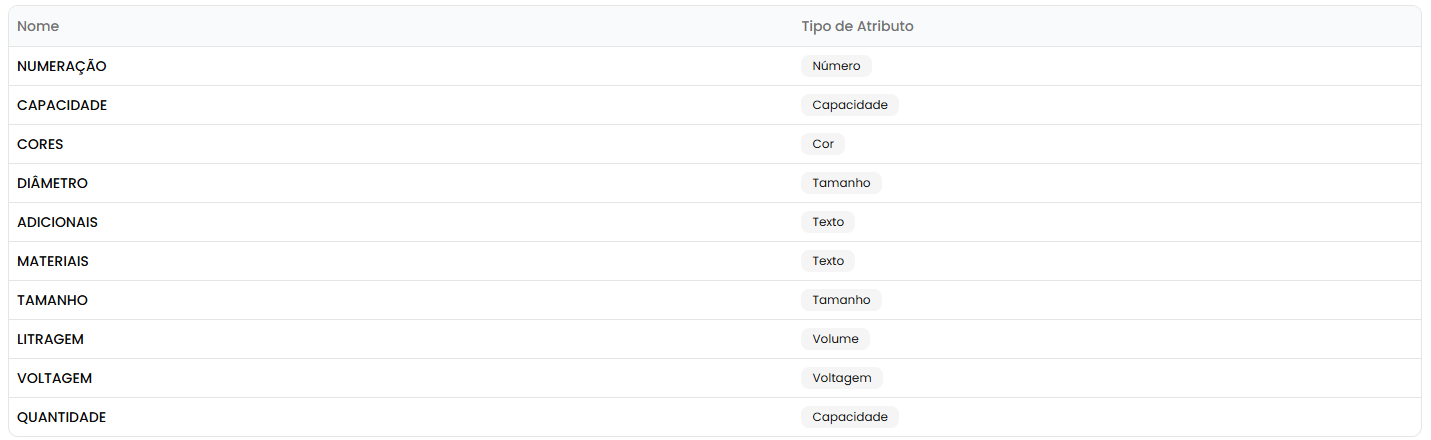Select the ADICIONAIS attribute row
Image resolution: width=1431 pixels, height=440 pixels.
tap(58, 222)
